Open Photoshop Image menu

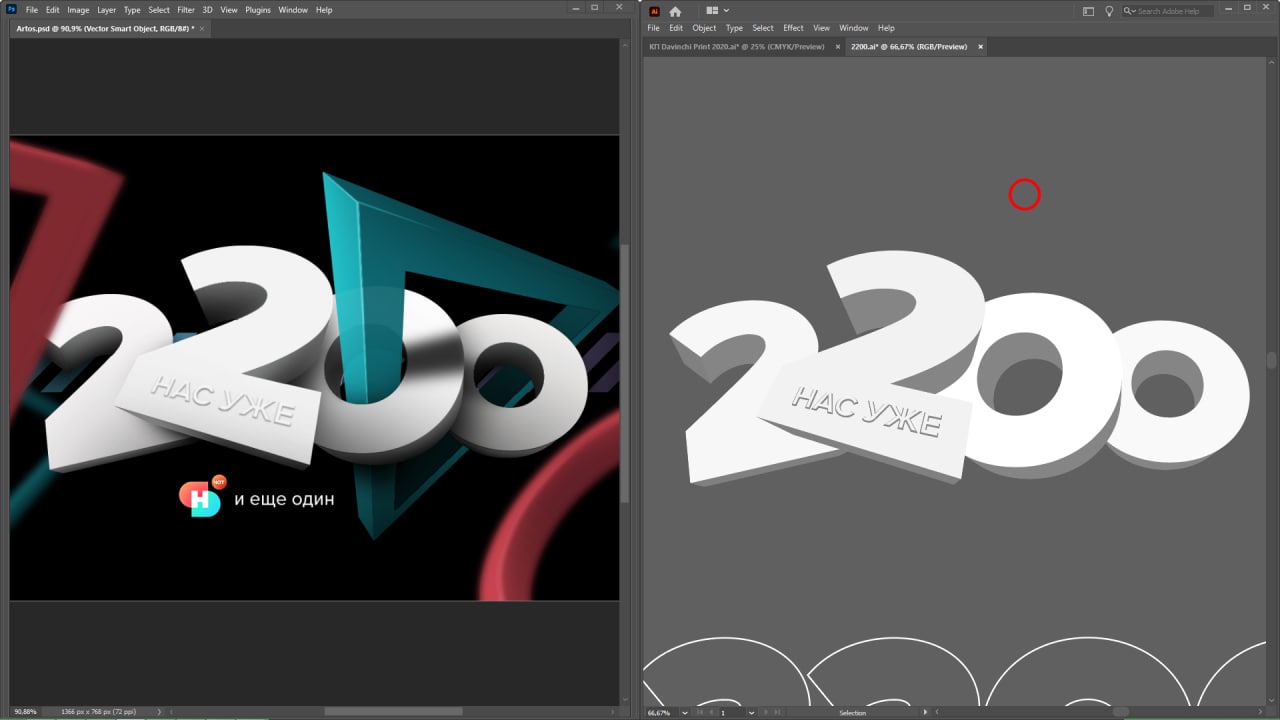(78, 10)
